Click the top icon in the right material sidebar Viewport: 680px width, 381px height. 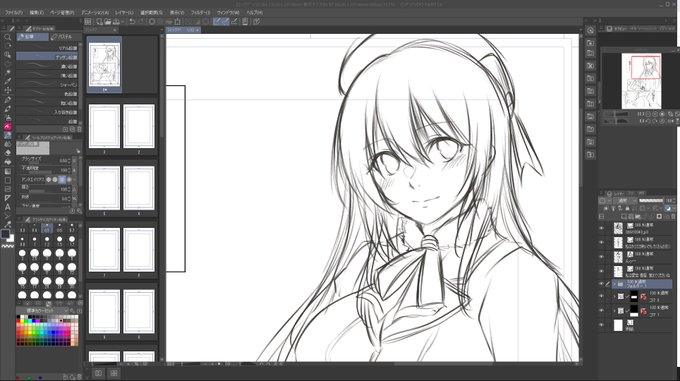pyautogui.click(x=590, y=30)
